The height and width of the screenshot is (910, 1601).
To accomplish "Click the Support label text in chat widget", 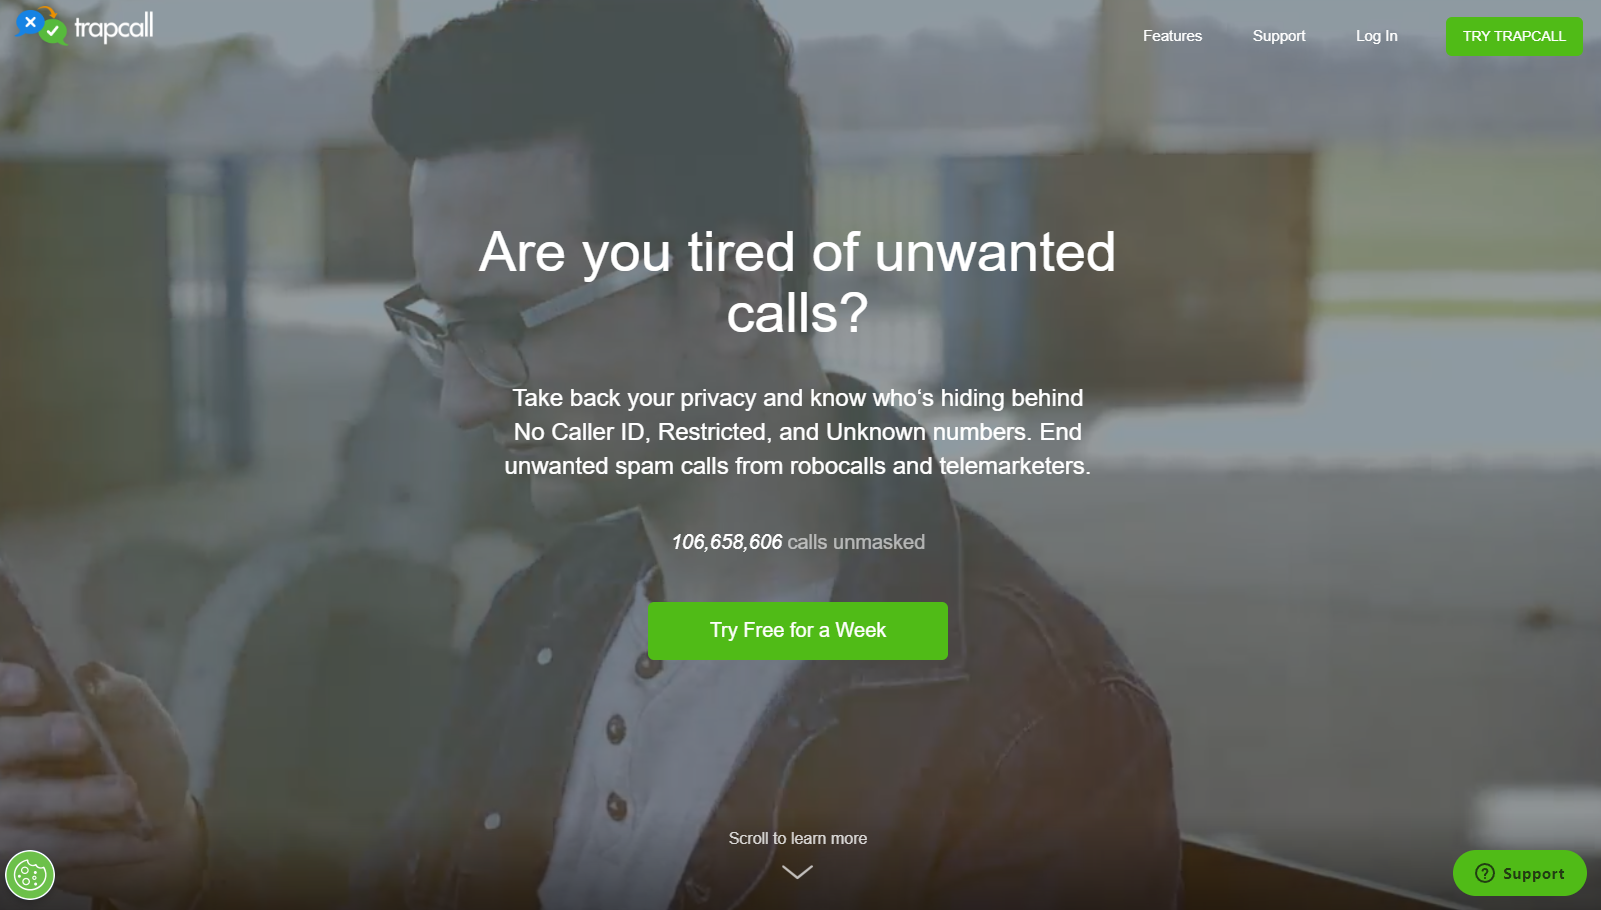I will point(1533,874).
